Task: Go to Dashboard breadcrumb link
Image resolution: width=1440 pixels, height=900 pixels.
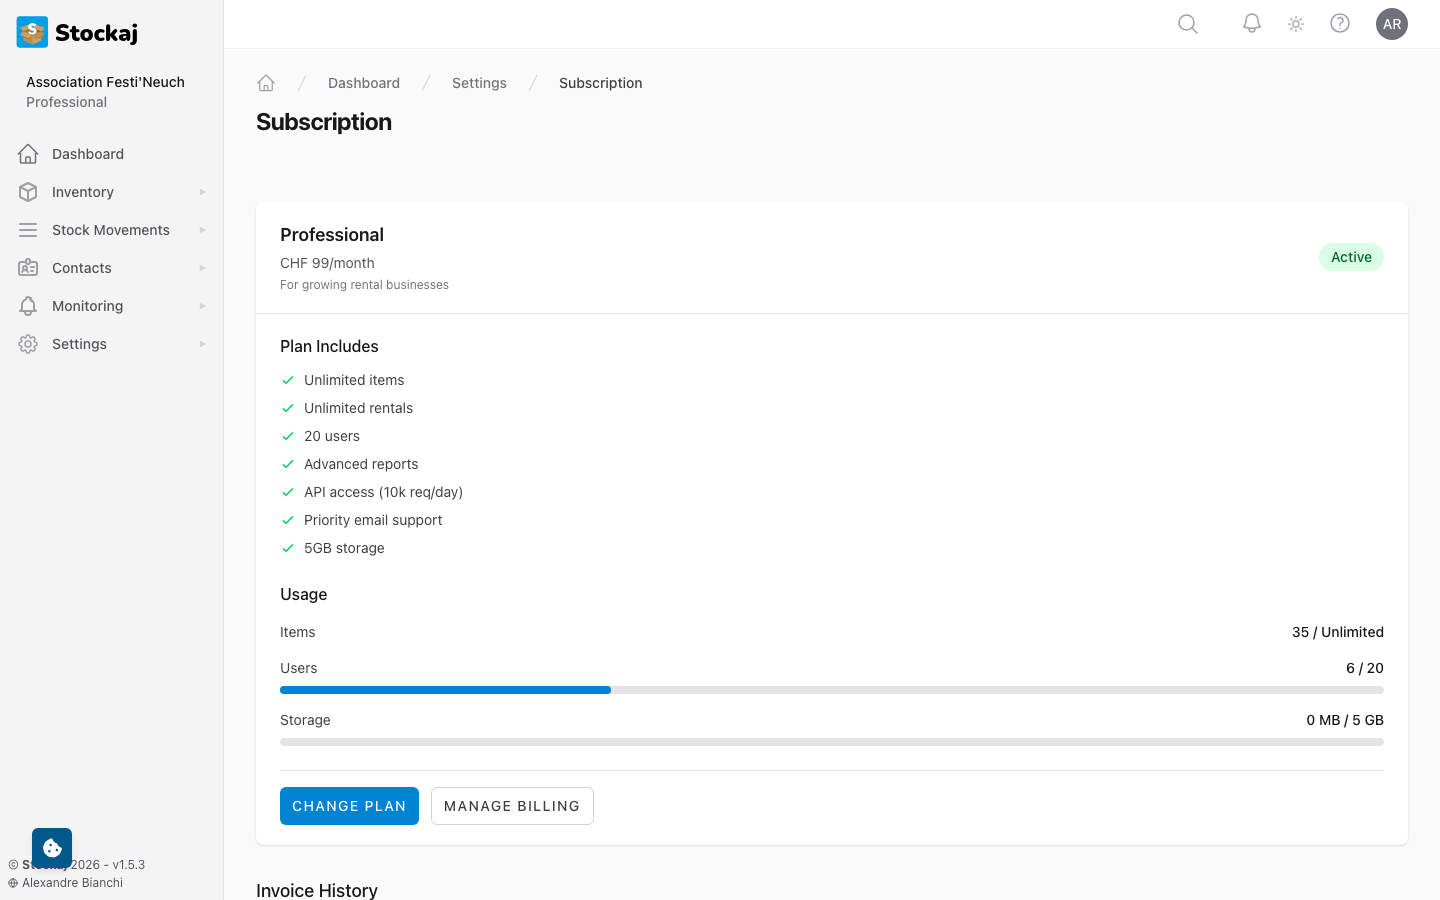Action: (364, 83)
